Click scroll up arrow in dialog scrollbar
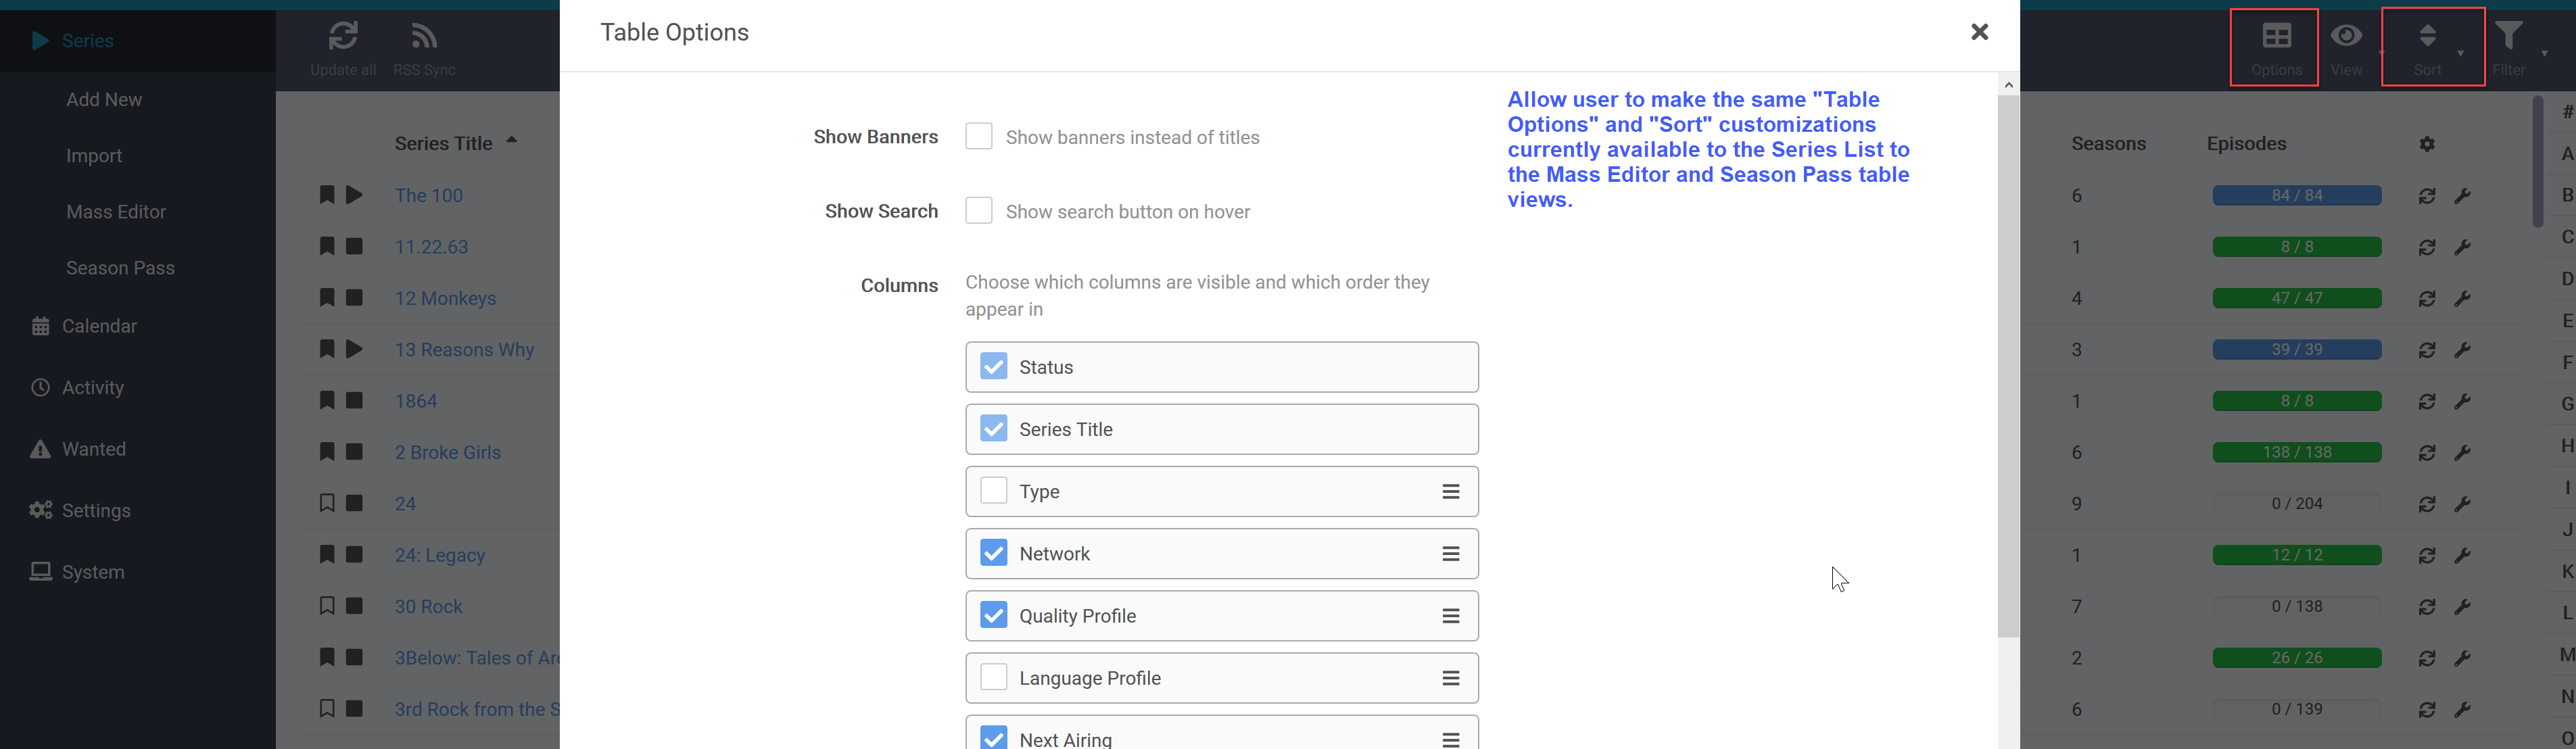 click(x=2008, y=85)
